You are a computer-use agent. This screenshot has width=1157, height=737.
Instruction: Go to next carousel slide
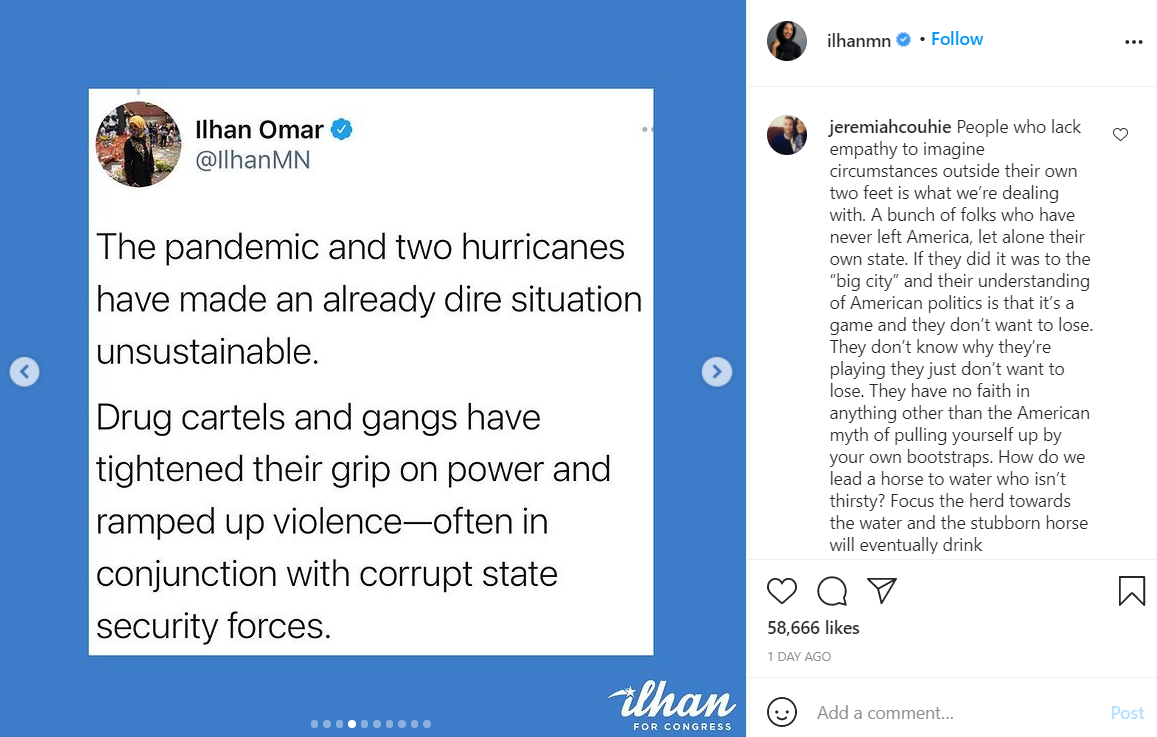click(716, 372)
